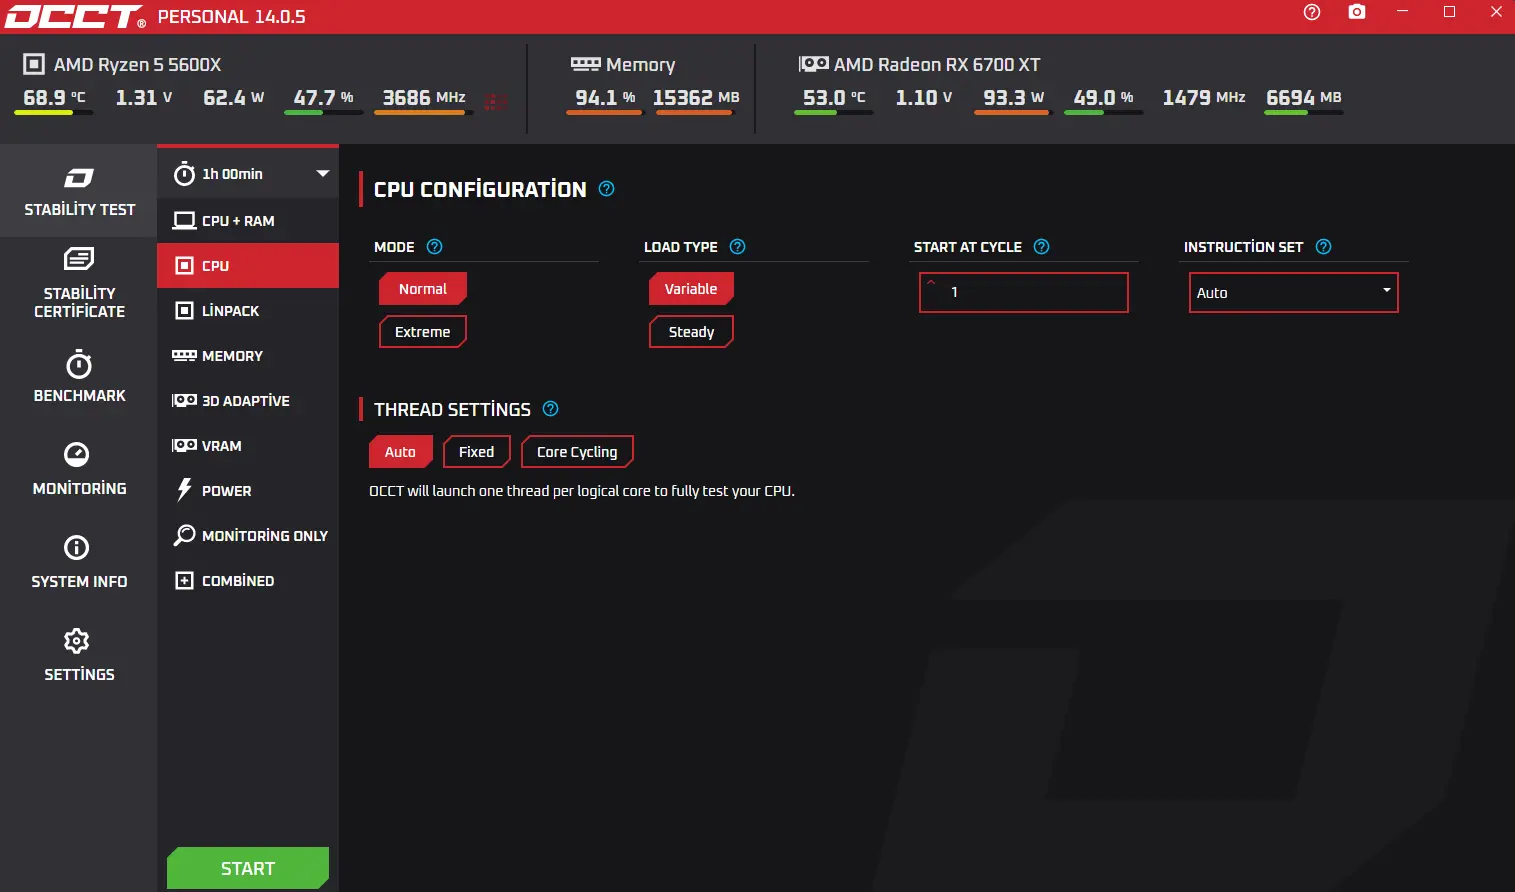Image resolution: width=1515 pixels, height=892 pixels.
Task: Set thread settings to Auto
Action: pos(400,452)
